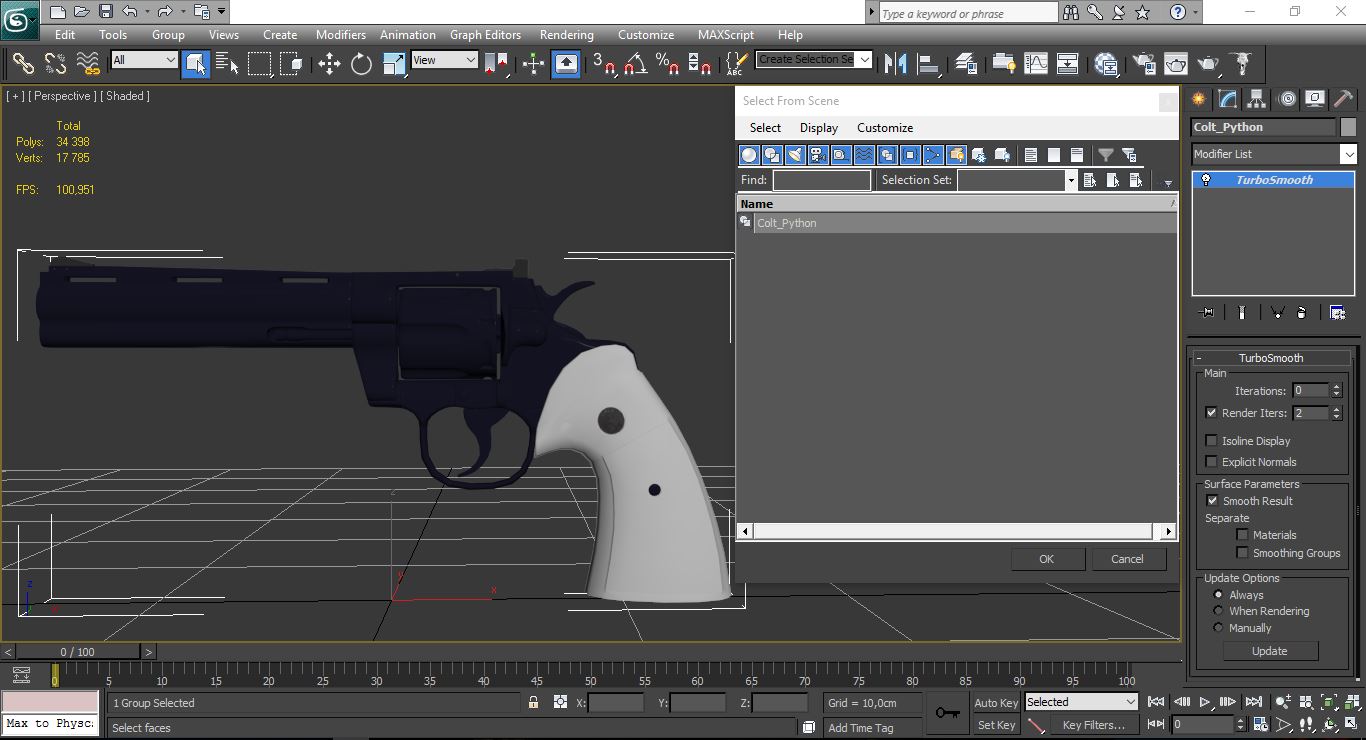
Task: Open Create Selection Set dropdown
Action: (x=865, y=59)
